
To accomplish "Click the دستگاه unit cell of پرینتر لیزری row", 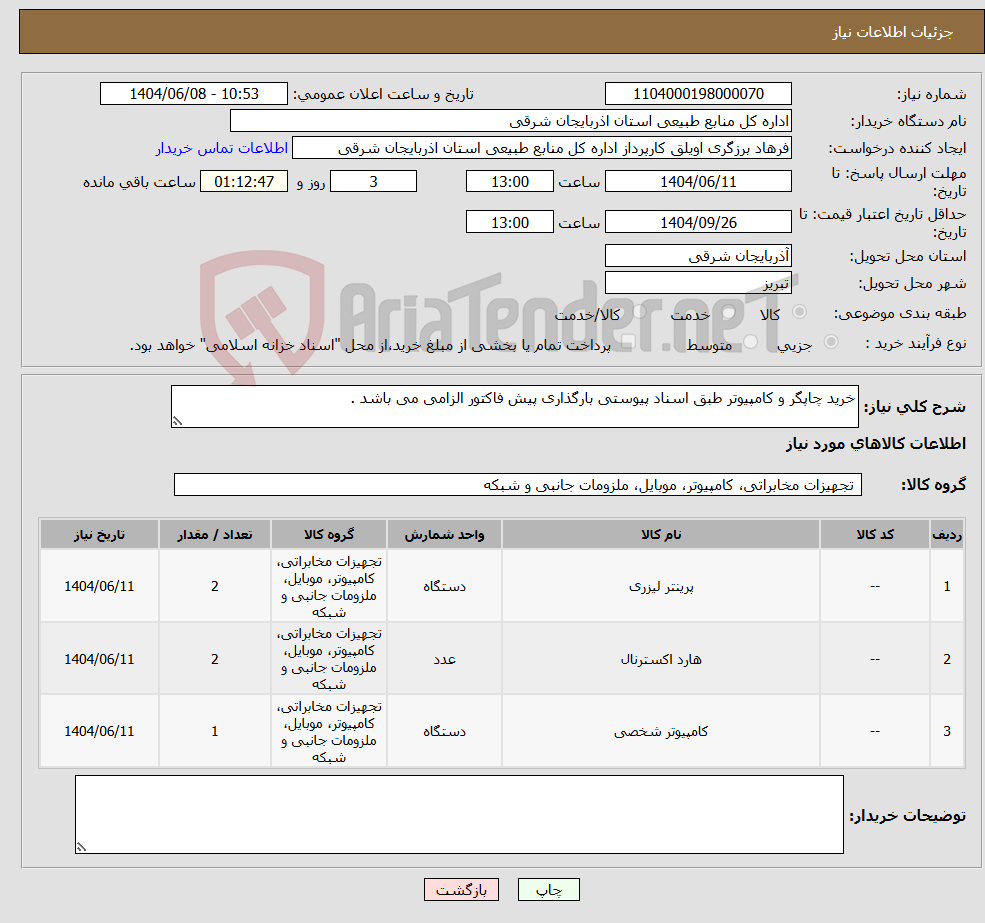I will tap(444, 586).
